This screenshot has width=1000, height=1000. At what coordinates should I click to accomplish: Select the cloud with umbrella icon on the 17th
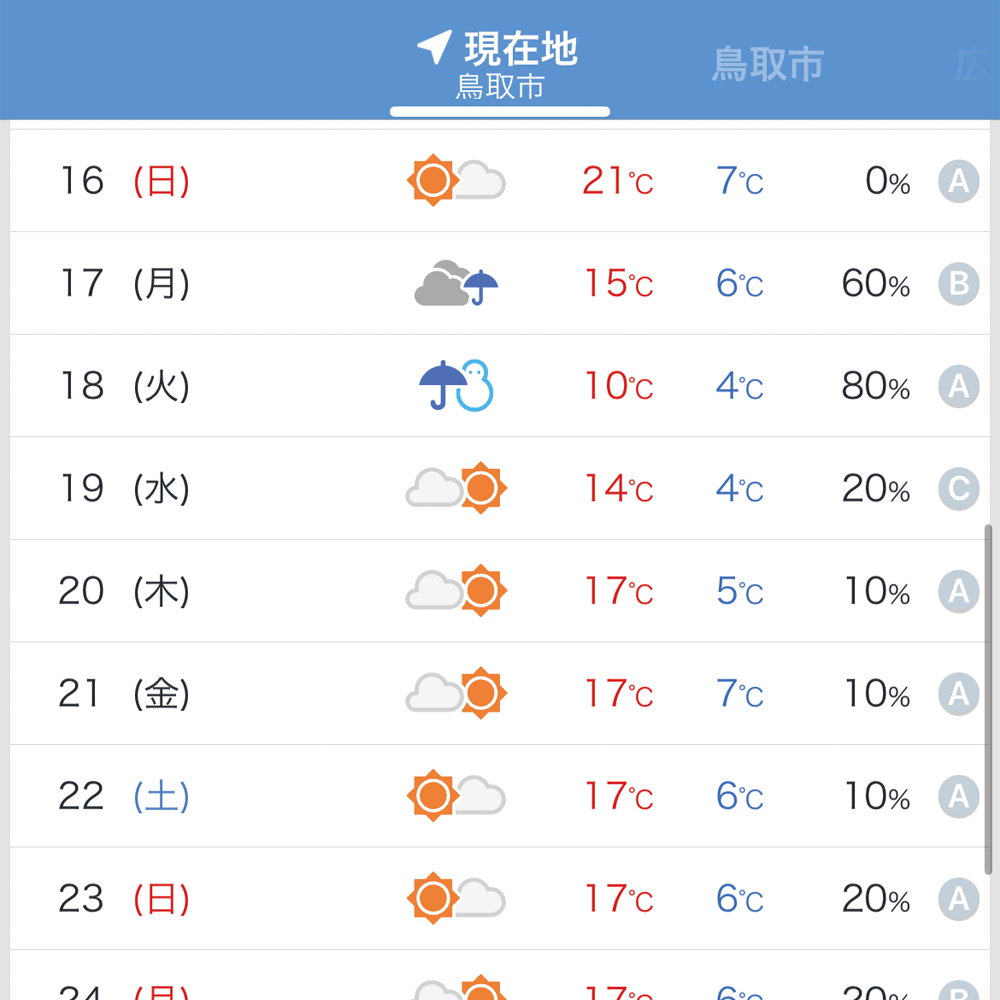pyautogui.click(x=456, y=282)
